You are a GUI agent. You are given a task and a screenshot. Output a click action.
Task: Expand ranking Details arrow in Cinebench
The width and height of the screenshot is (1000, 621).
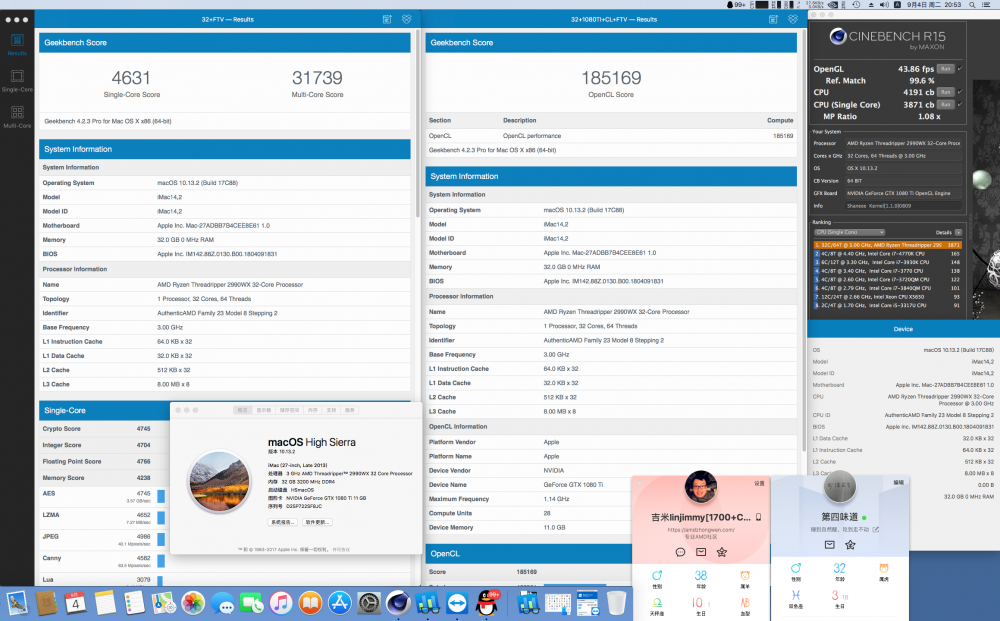[x=958, y=232]
